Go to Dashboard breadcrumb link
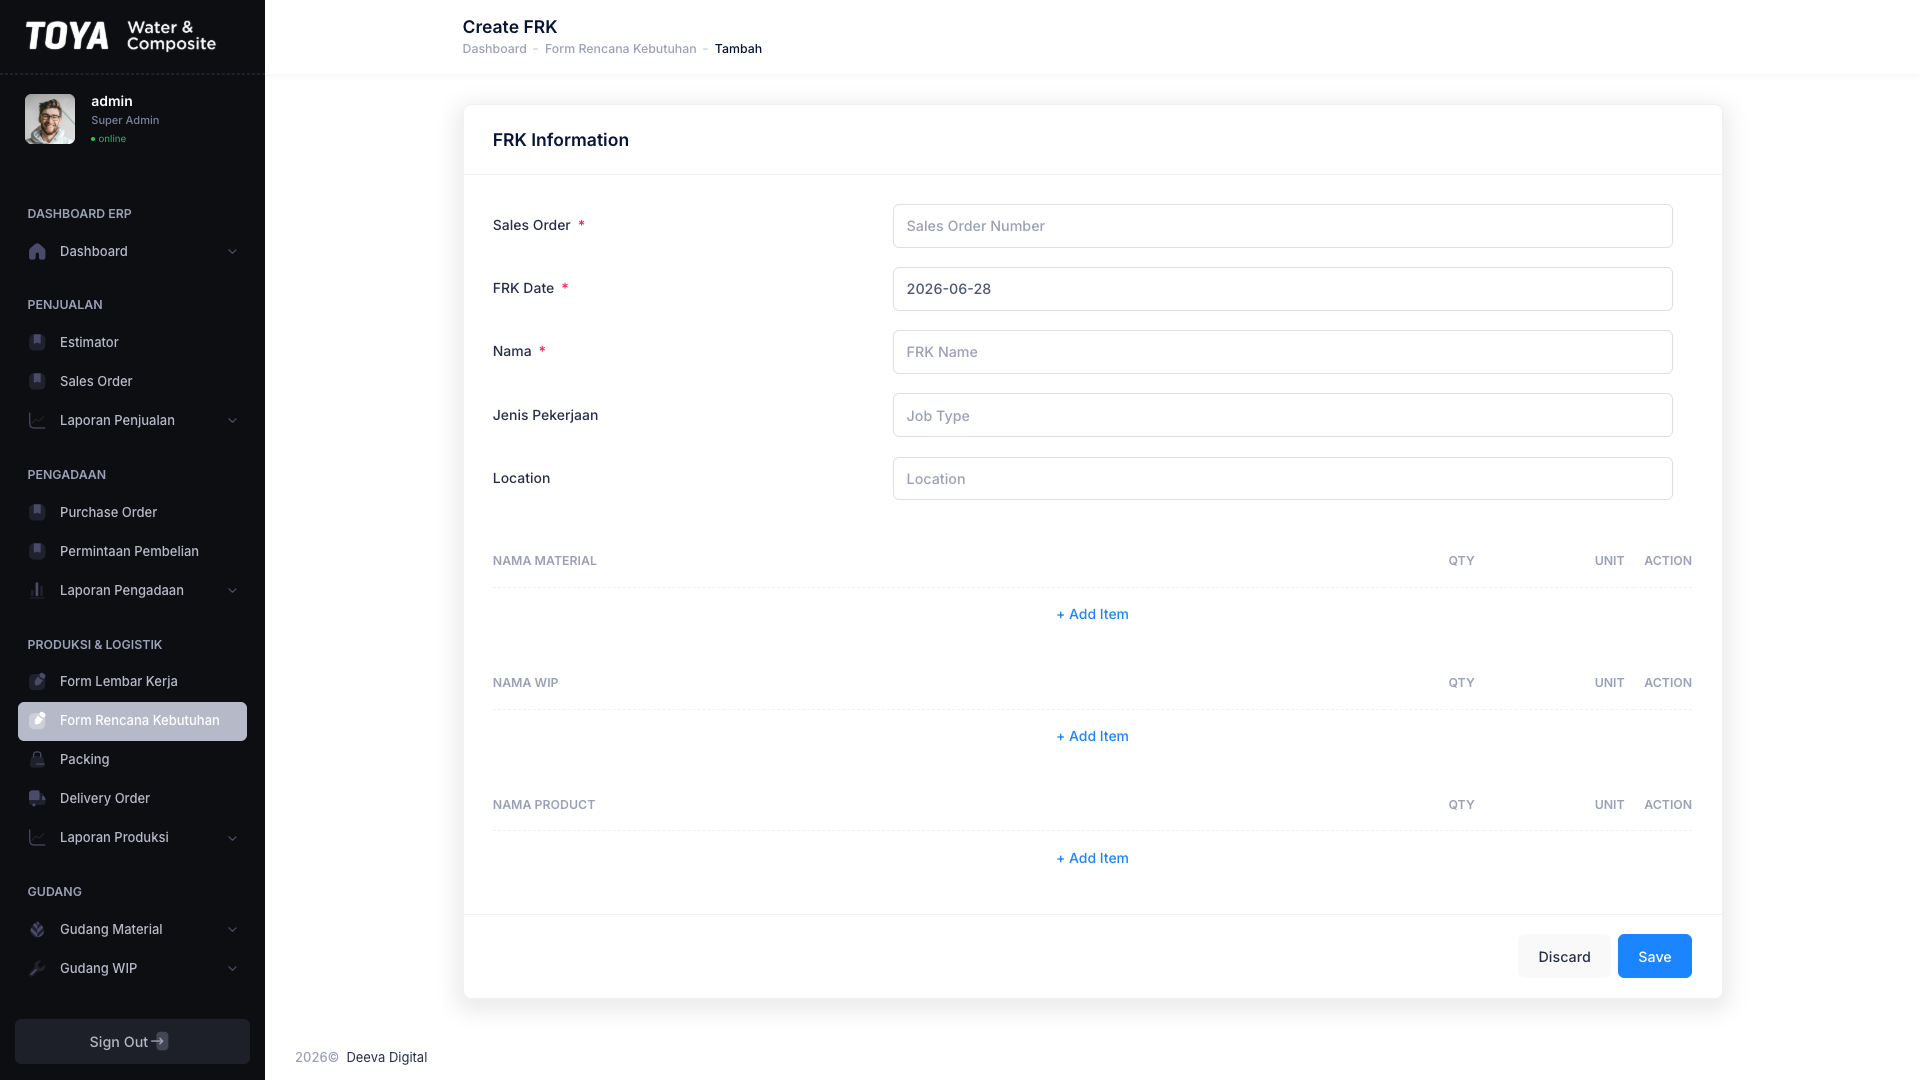 tap(494, 49)
